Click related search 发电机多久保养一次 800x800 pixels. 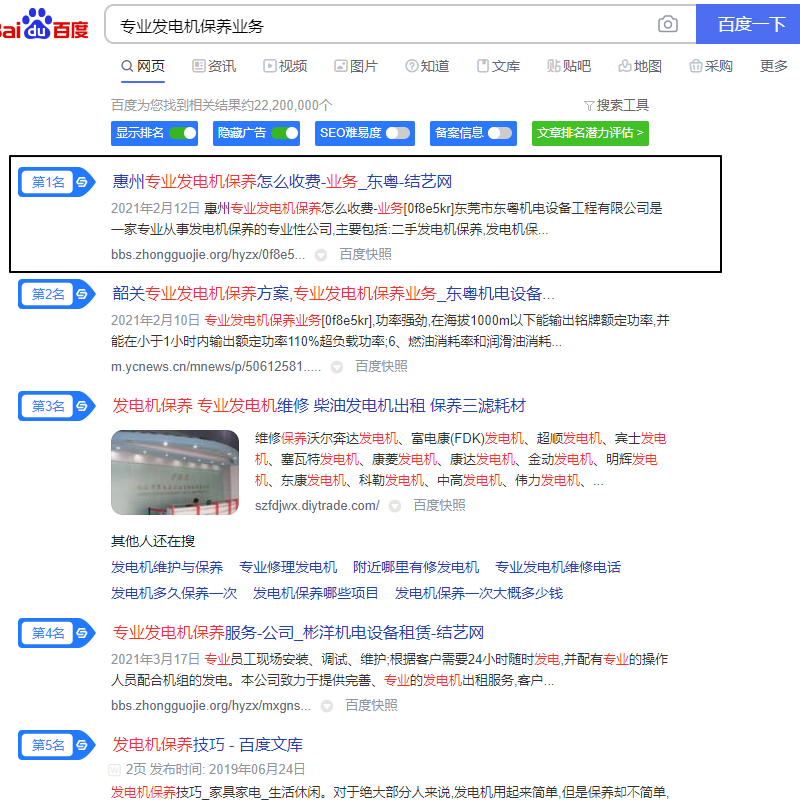(174, 593)
